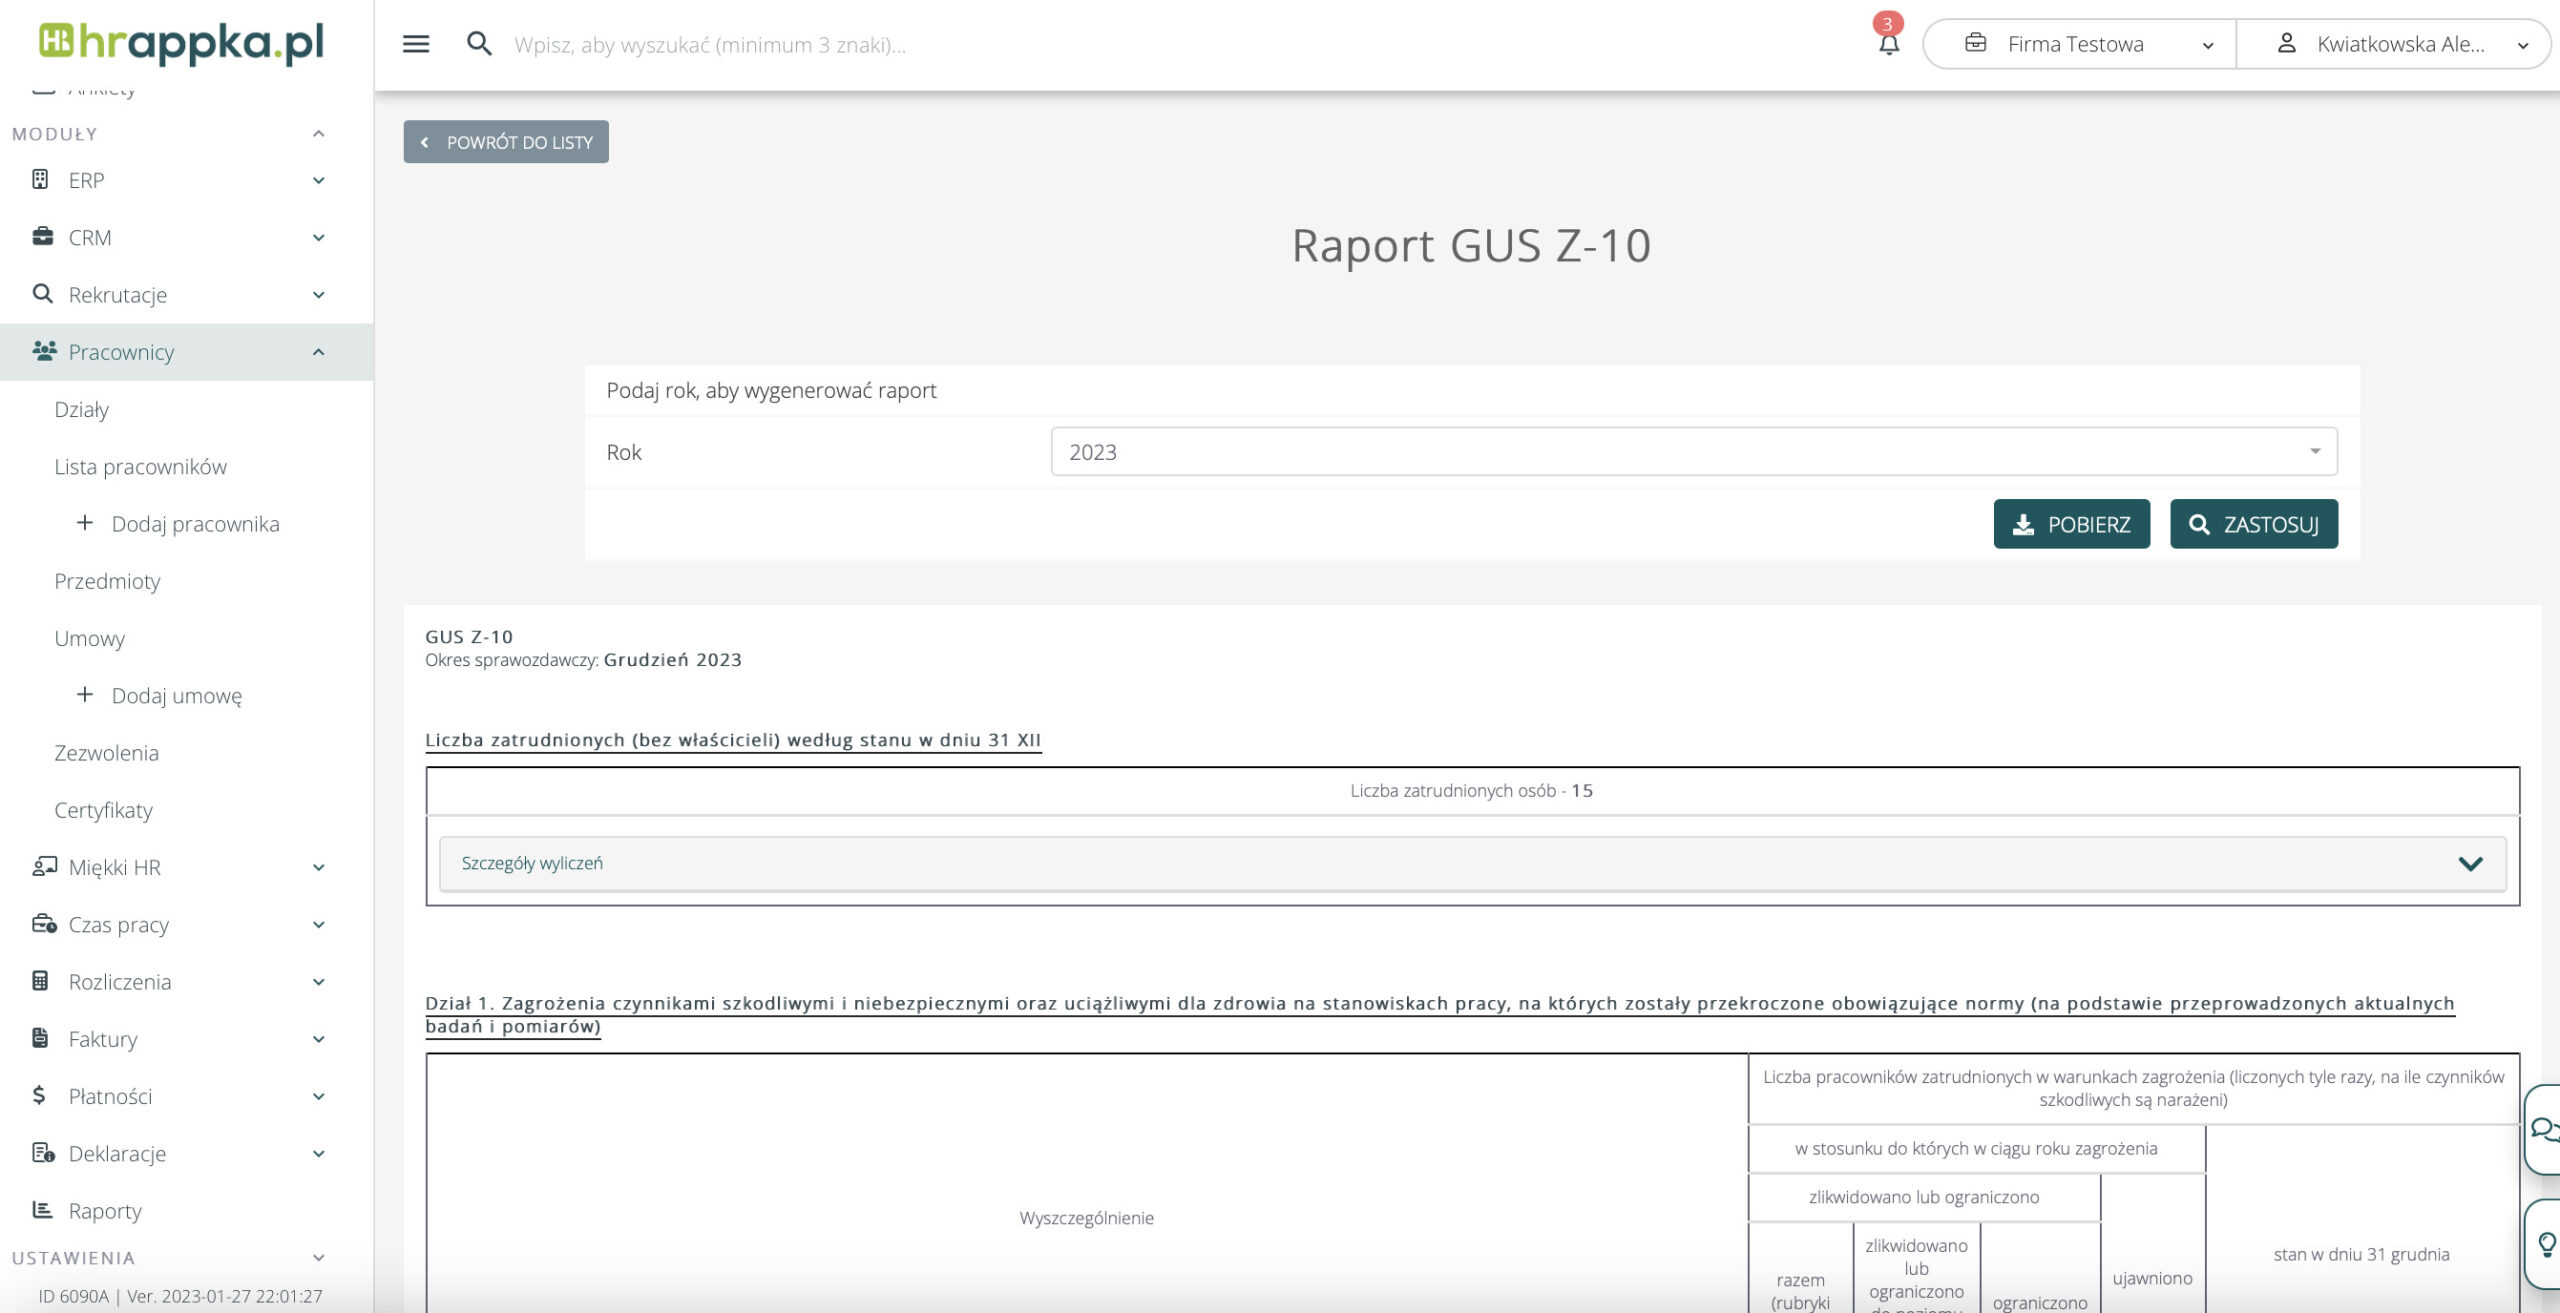The width and height of the screenshot is (2560, 1313).
Task: Open Lista pracowników menu item
Action: point(140,467)
